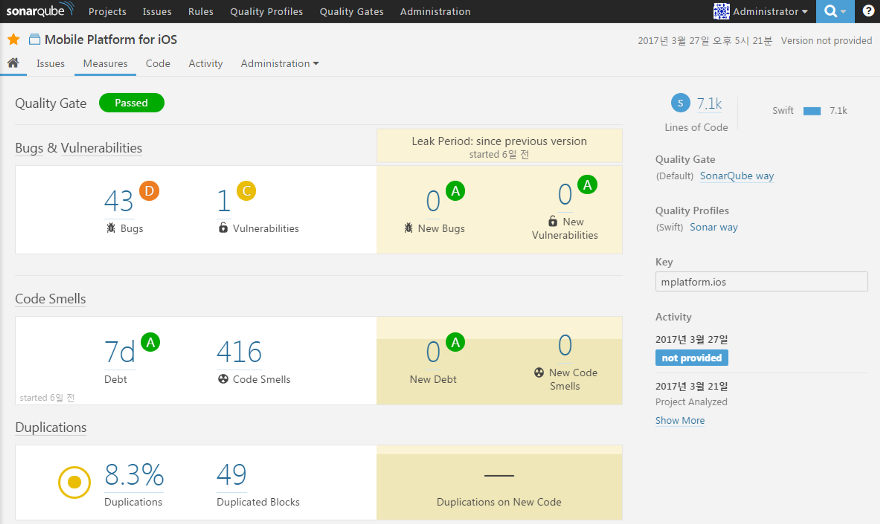Viewport: 880px width, 524px height.
Task: Click the C rating badge for Vulnerabilities
Action: pyautogui.click(x=246, y=191)
